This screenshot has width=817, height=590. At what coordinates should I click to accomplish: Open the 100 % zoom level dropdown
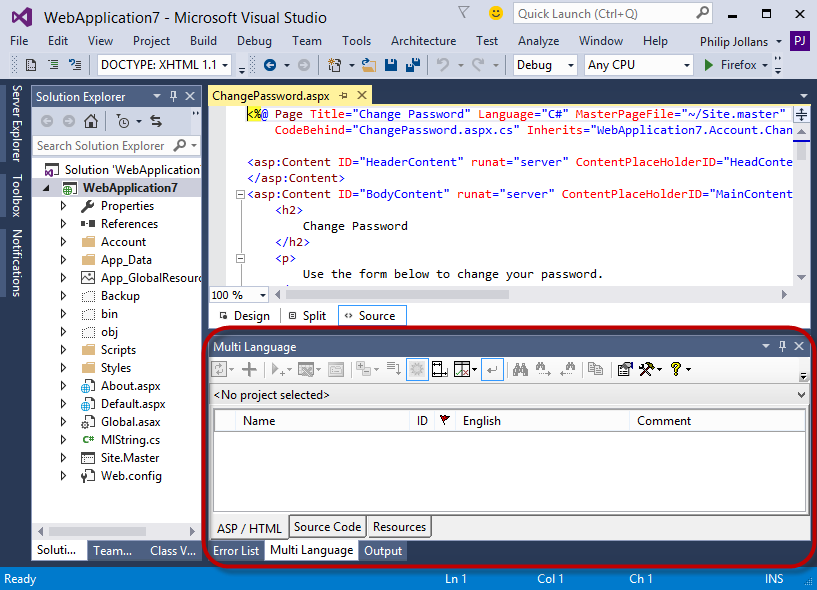(x=263, y=295)
